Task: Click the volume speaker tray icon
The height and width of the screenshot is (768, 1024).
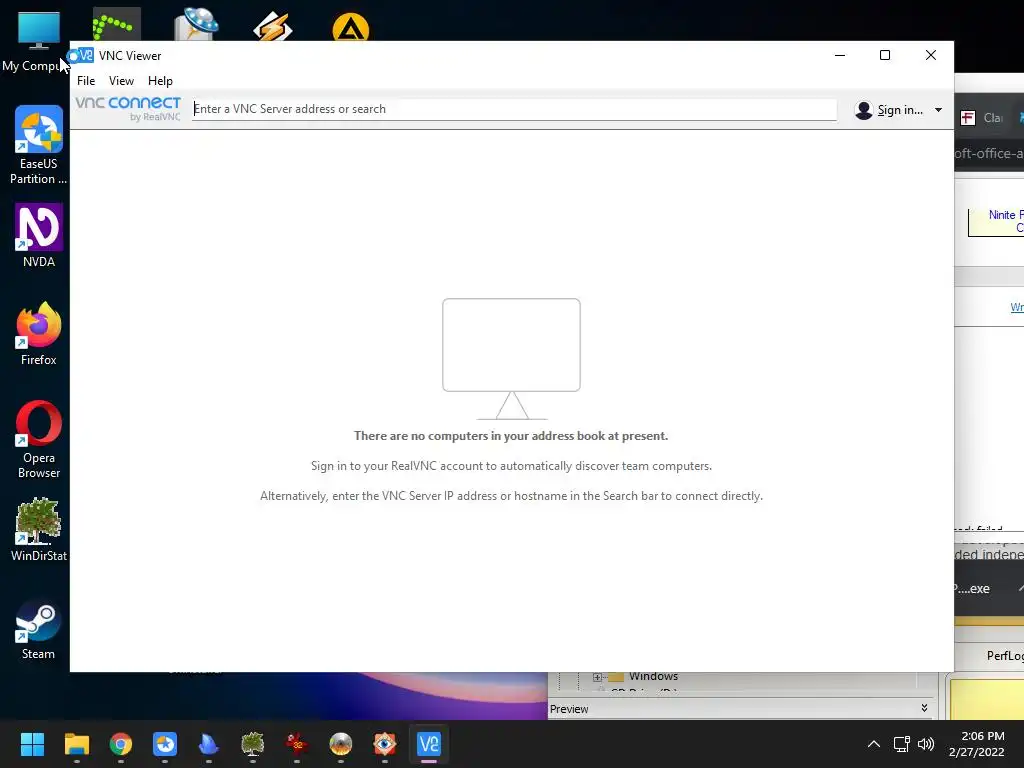Action: 926,744
